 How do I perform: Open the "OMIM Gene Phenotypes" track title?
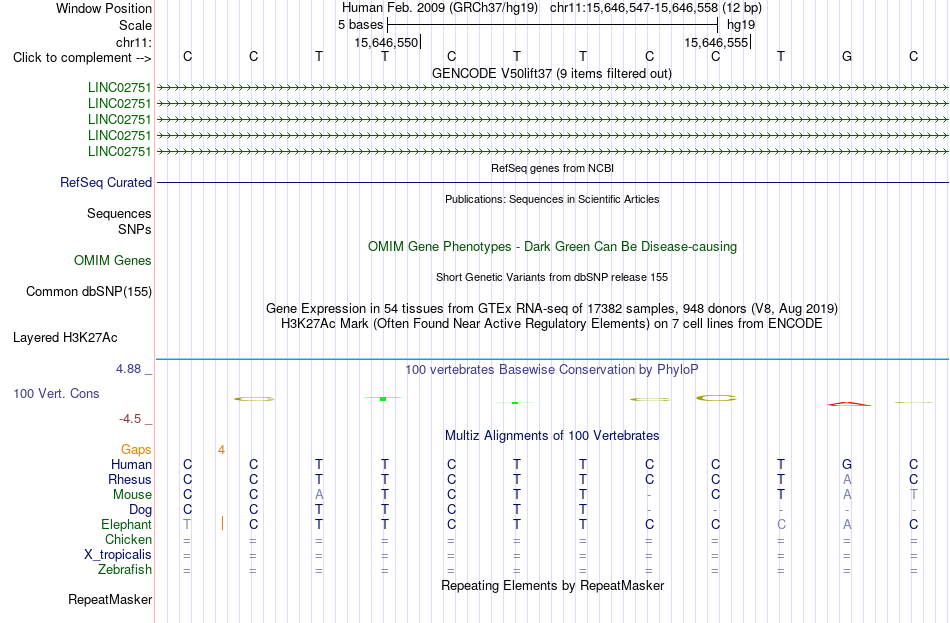tap(552, 247)
